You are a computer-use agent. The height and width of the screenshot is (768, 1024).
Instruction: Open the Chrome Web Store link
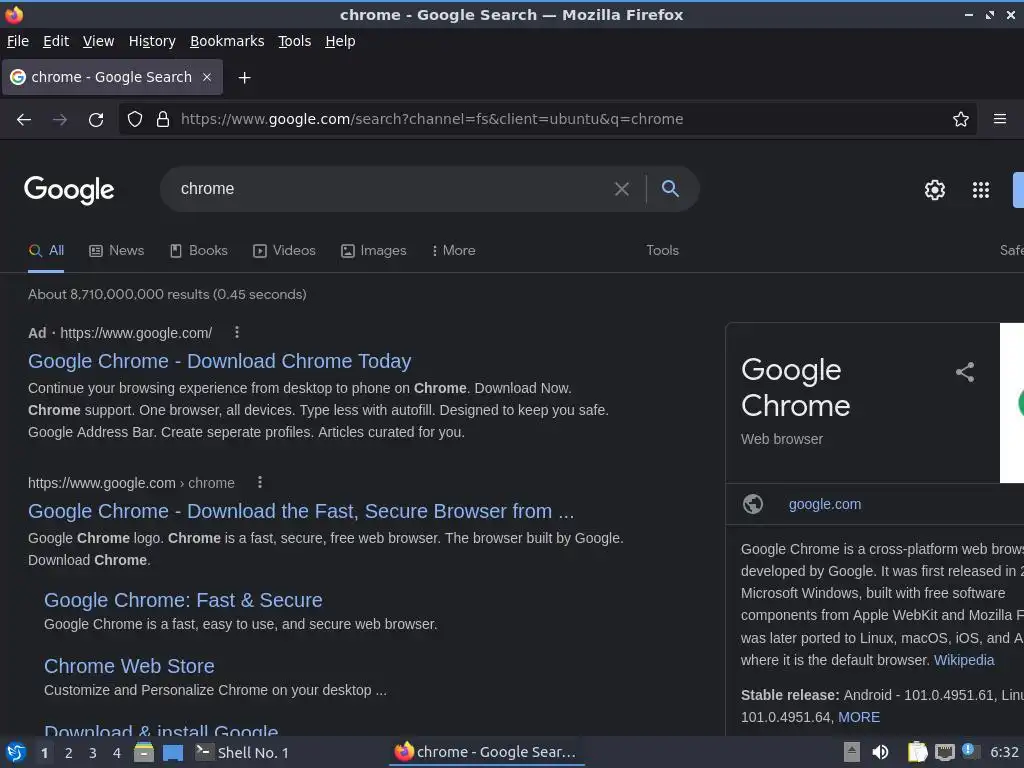coord(129,666)
